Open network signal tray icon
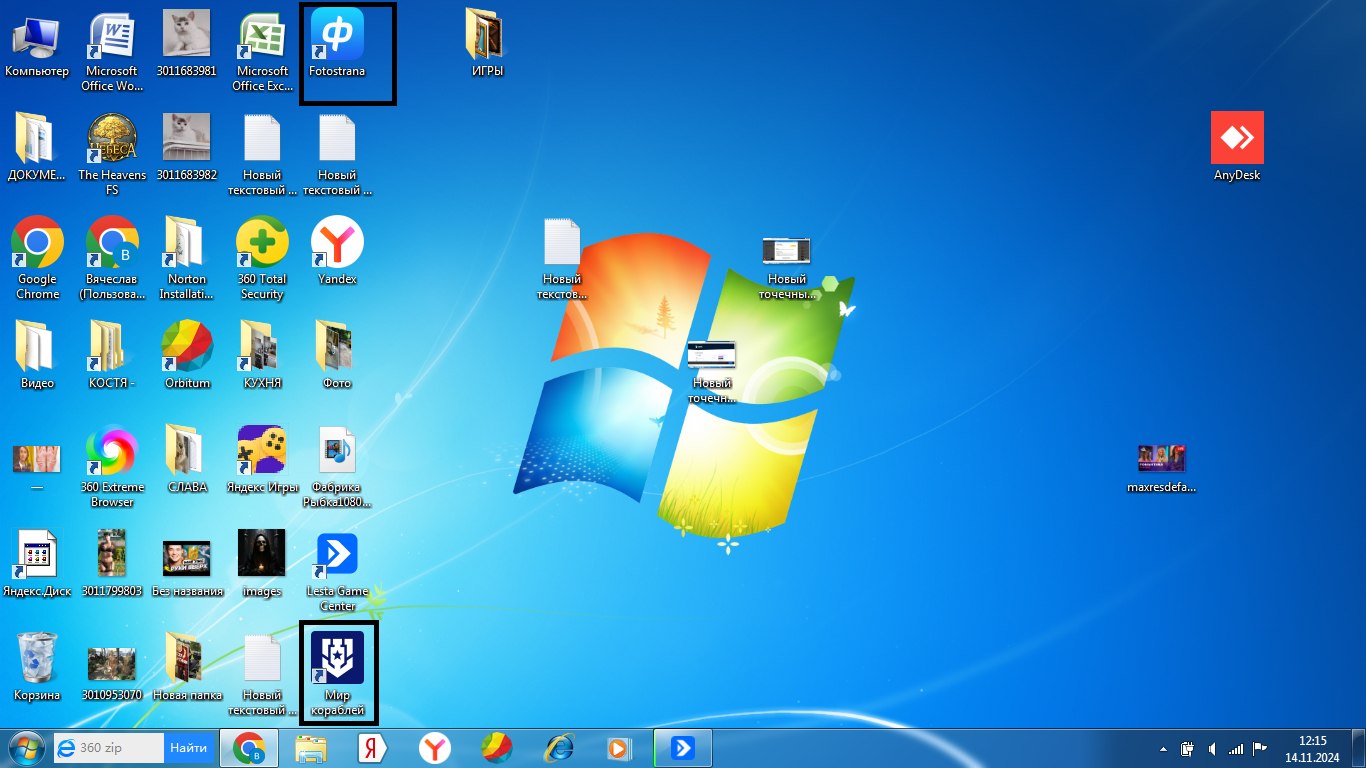 coord(1237,748)
